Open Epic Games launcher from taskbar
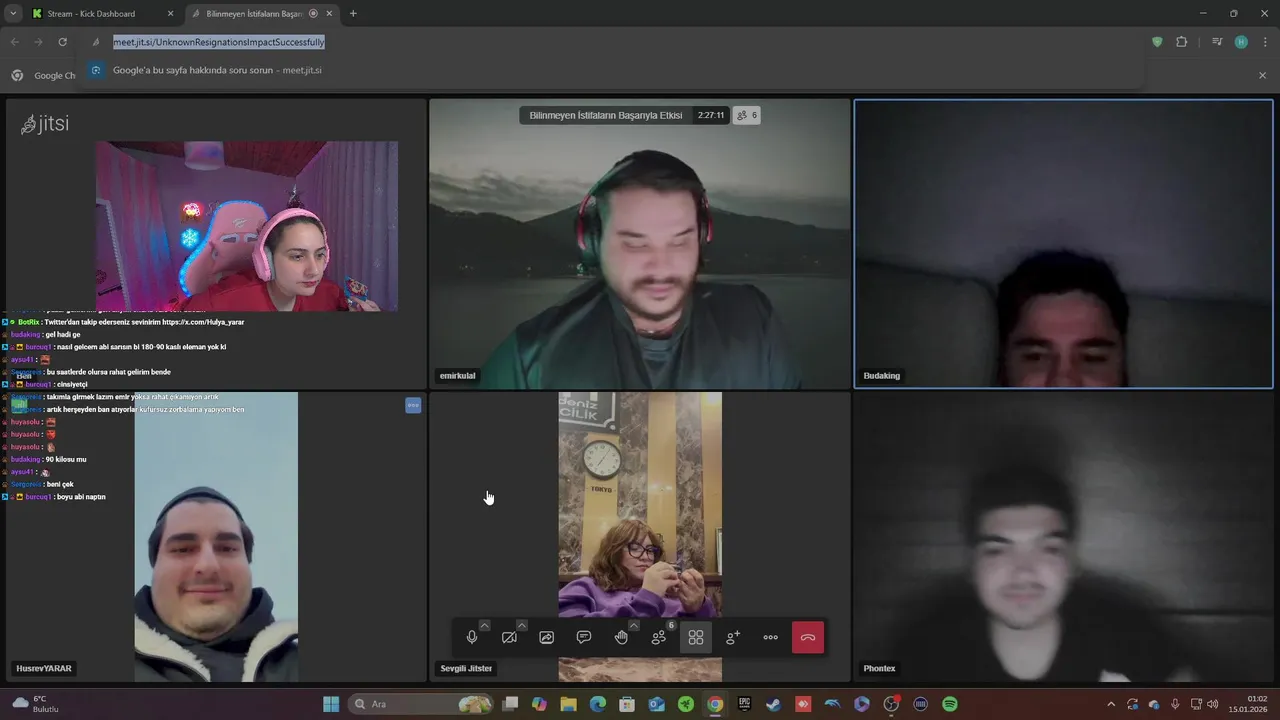 point(744,704)
